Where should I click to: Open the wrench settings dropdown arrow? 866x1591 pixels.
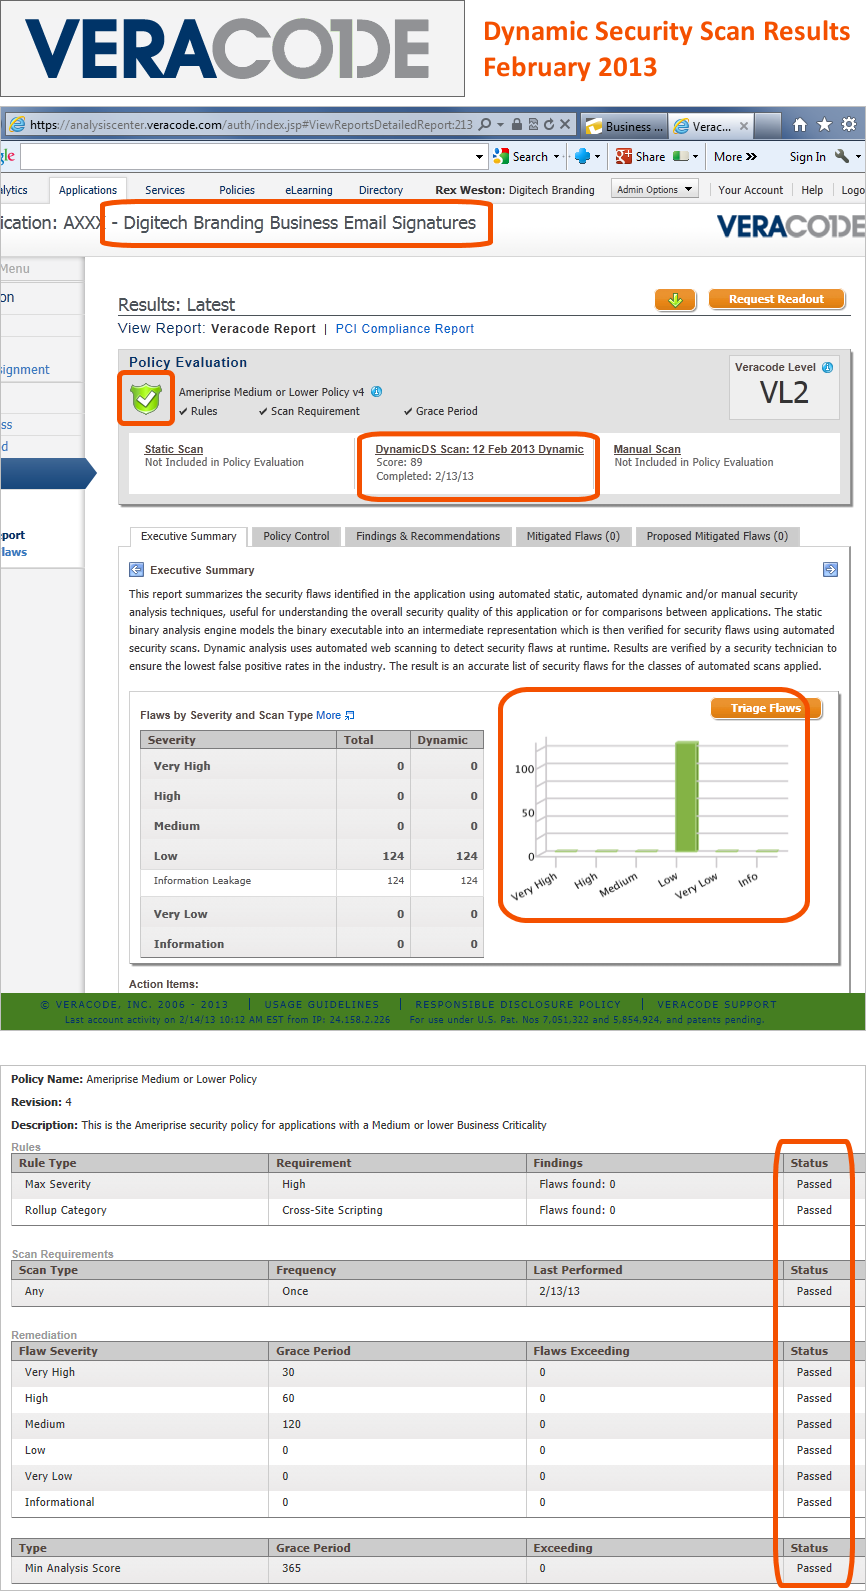pos(858,157)
